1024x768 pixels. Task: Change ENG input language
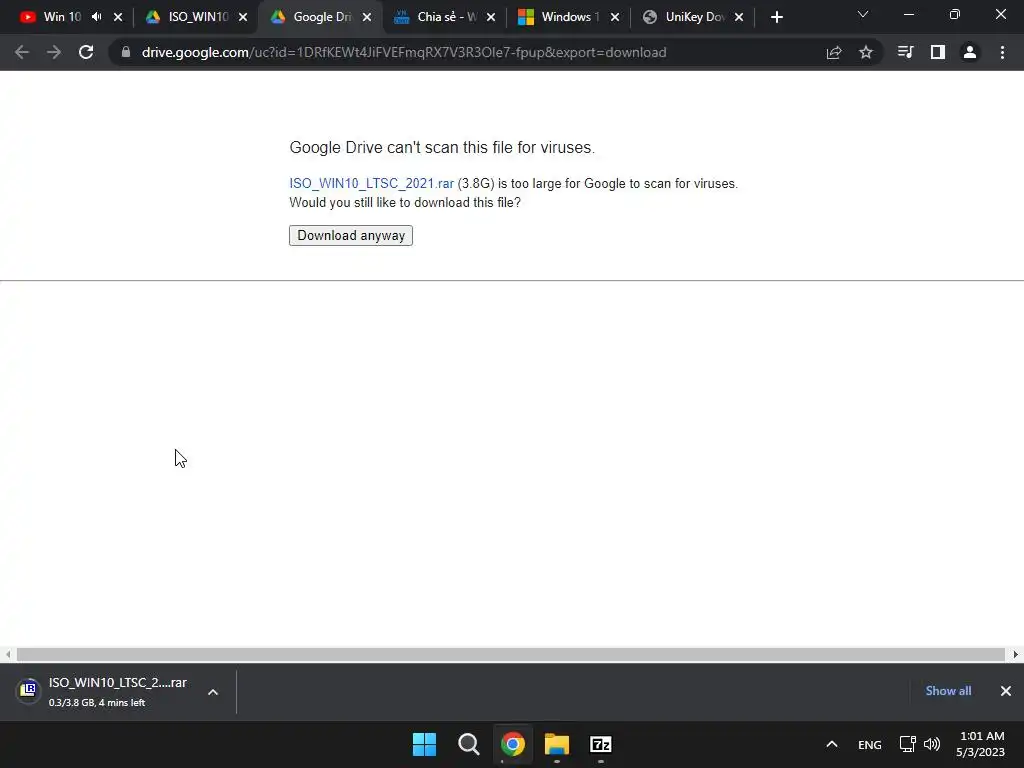tap(869, 744)
